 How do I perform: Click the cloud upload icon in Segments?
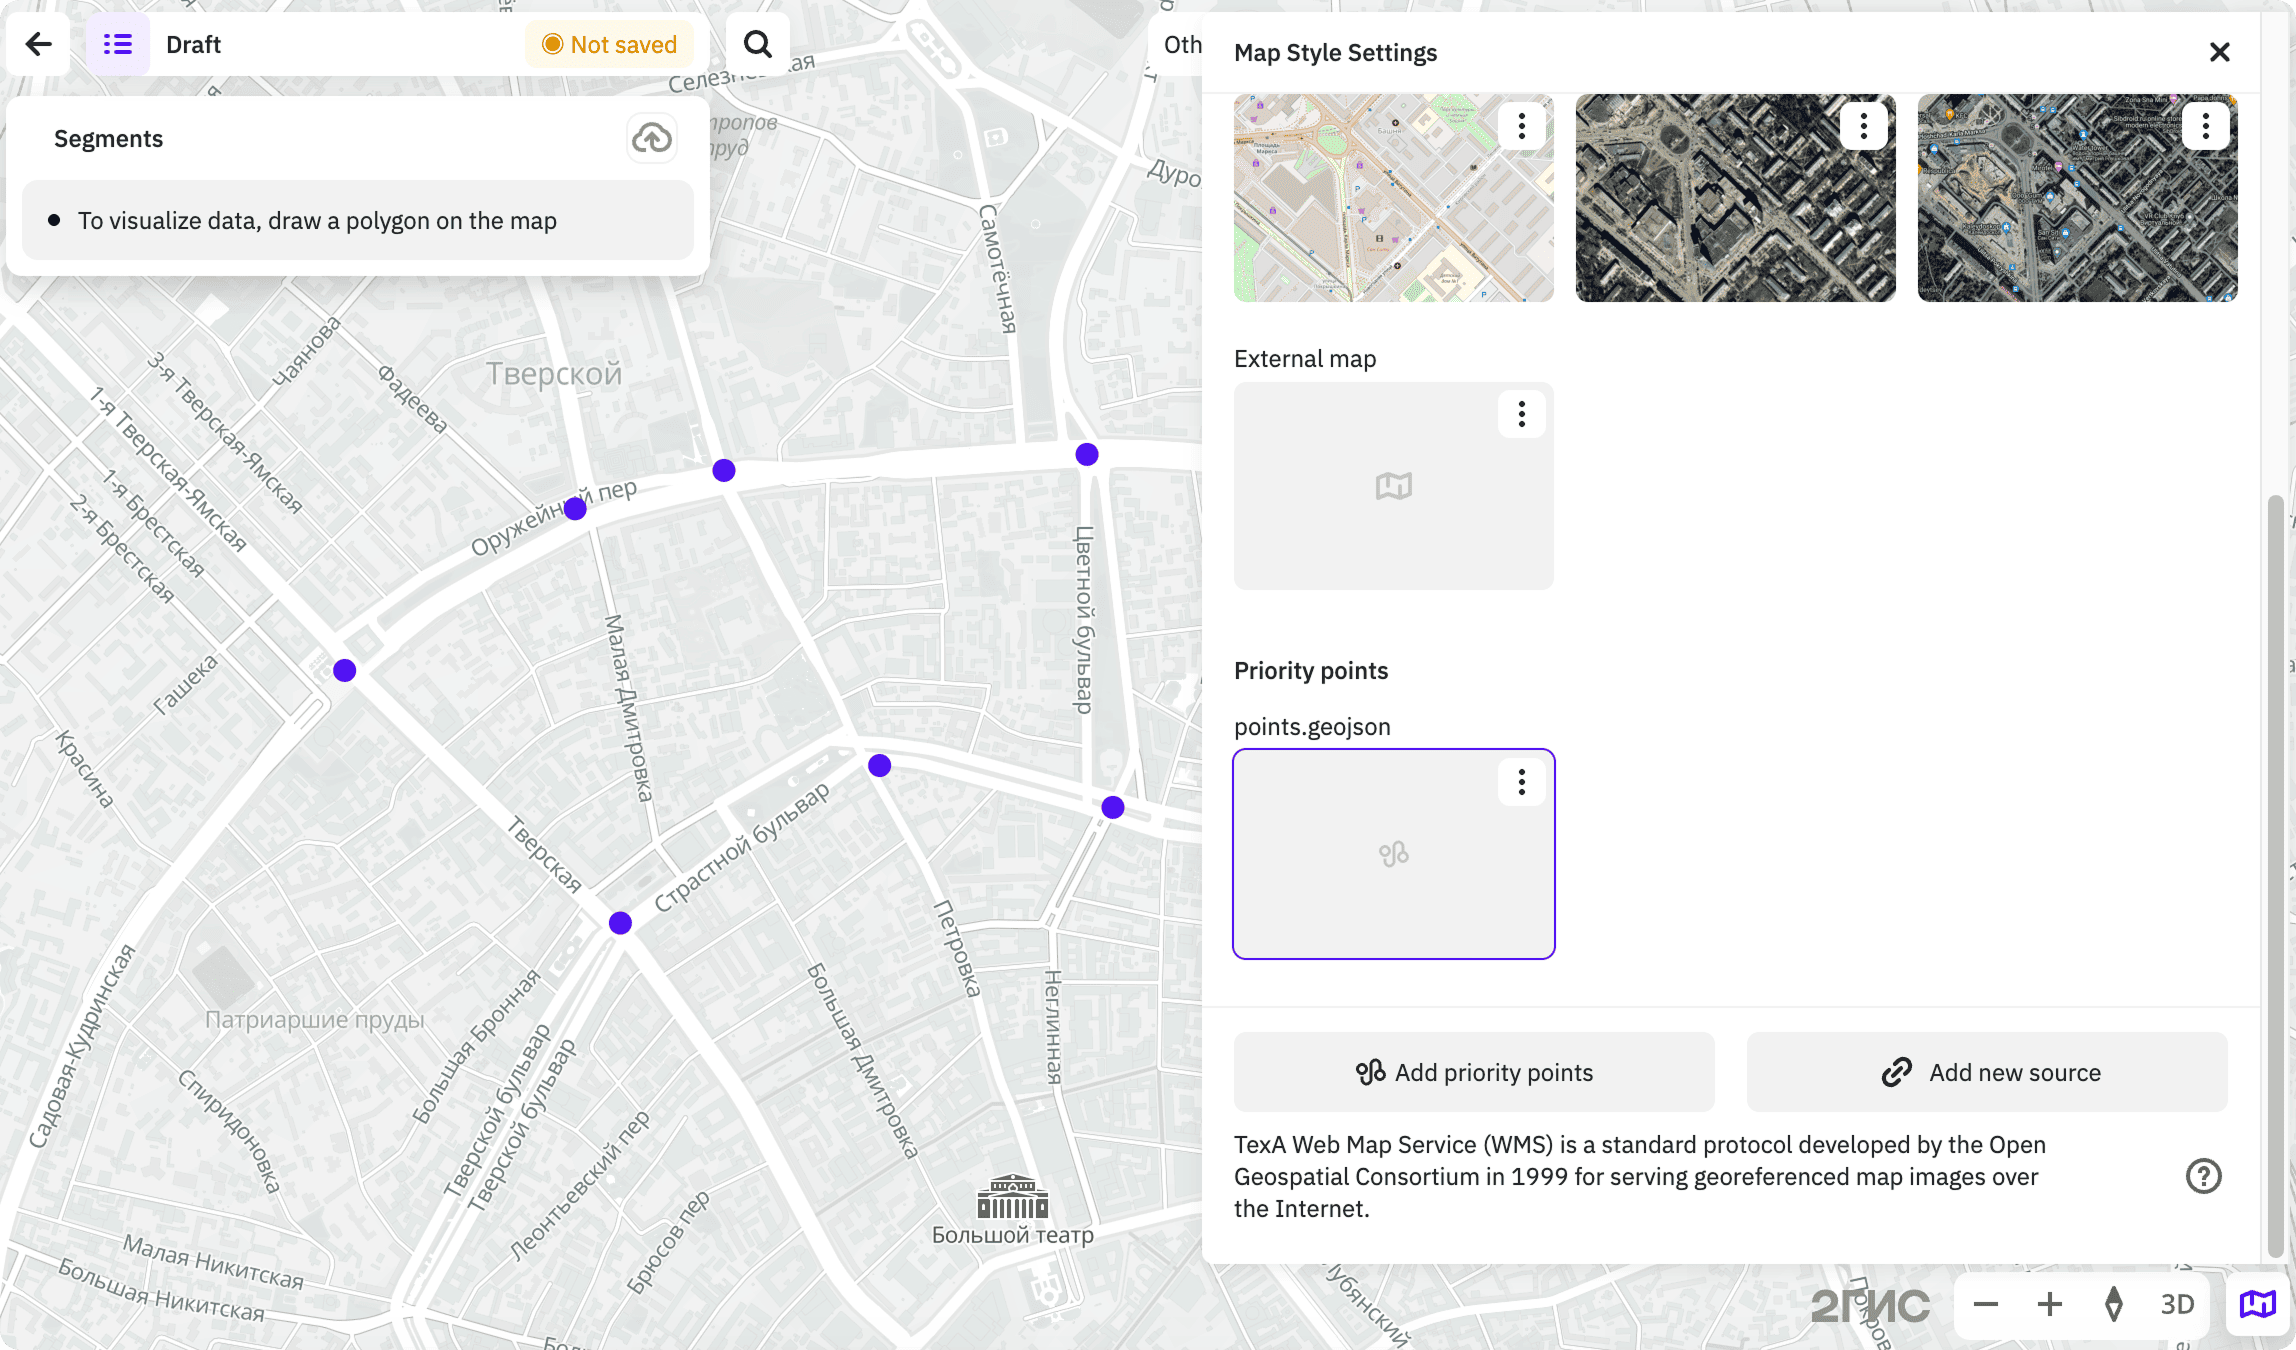tap(652, 138)
